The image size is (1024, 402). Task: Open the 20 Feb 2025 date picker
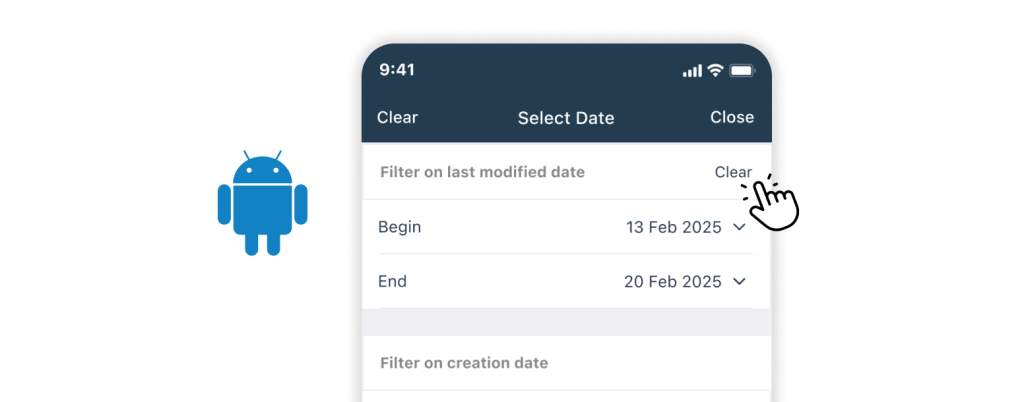tap(672, 281)
